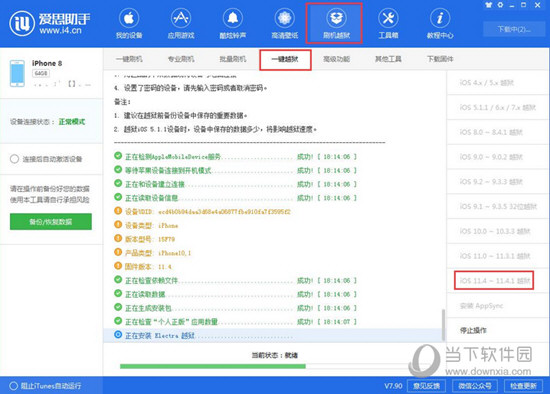550x394 pixels.
Task: Click the blue spinner icon beside 正在安装 Electra 越狱
Action: pos(118,335)
